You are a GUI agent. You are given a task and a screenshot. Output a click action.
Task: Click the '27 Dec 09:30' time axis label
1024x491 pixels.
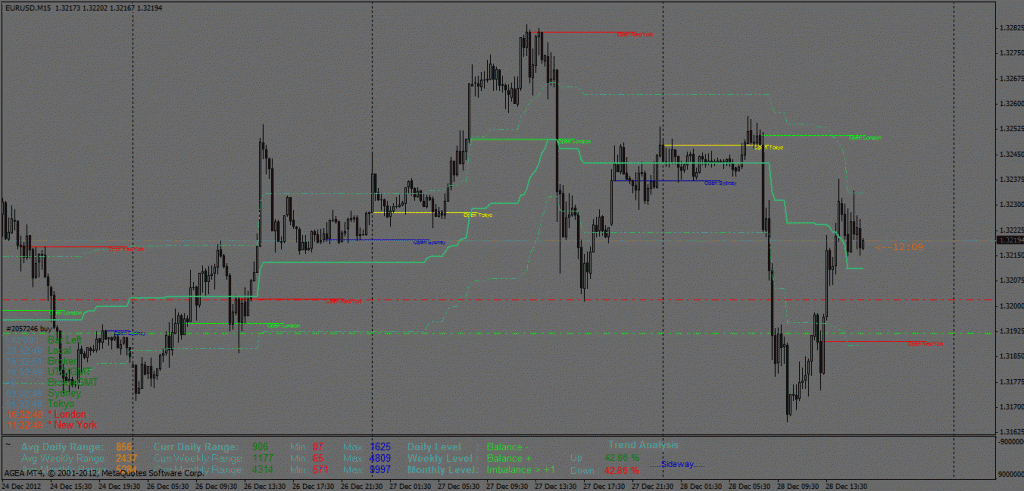click(x=505, y=486)
